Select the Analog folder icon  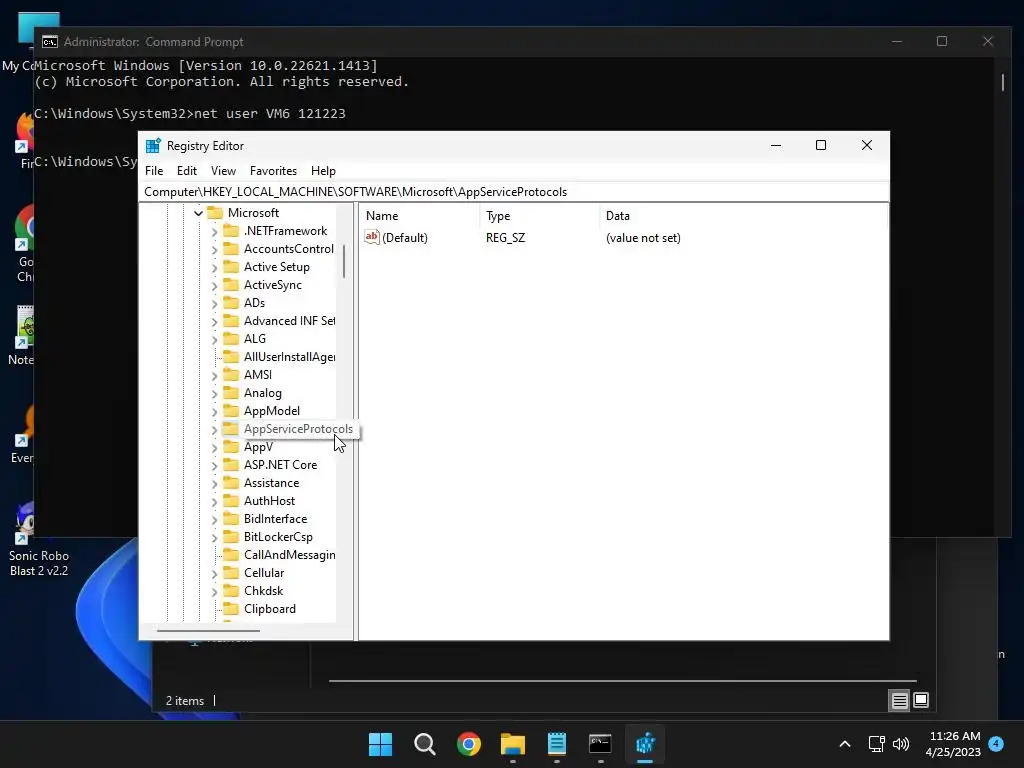click(231, 392)
